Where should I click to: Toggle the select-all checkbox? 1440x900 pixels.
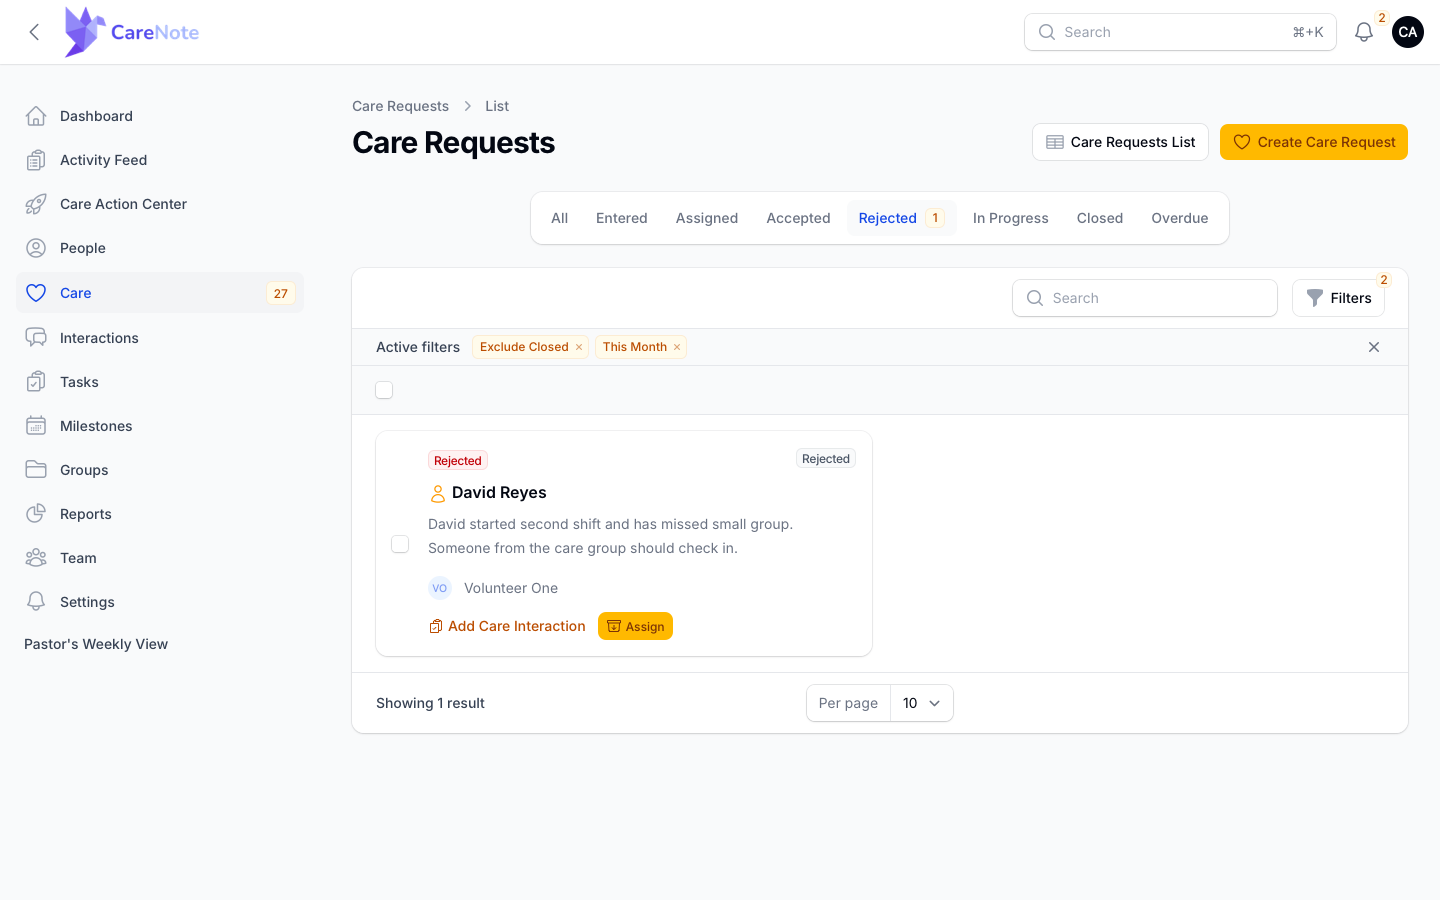(384, 390)
